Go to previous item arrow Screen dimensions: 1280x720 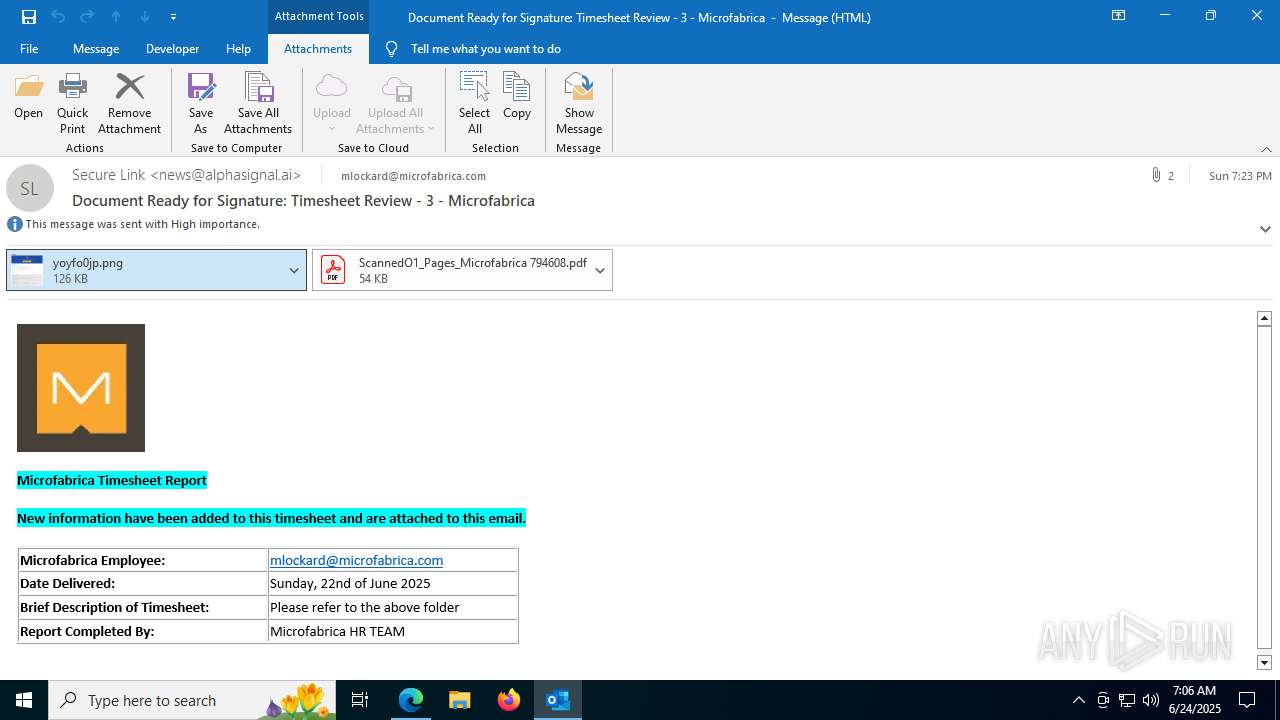[115, 17]
